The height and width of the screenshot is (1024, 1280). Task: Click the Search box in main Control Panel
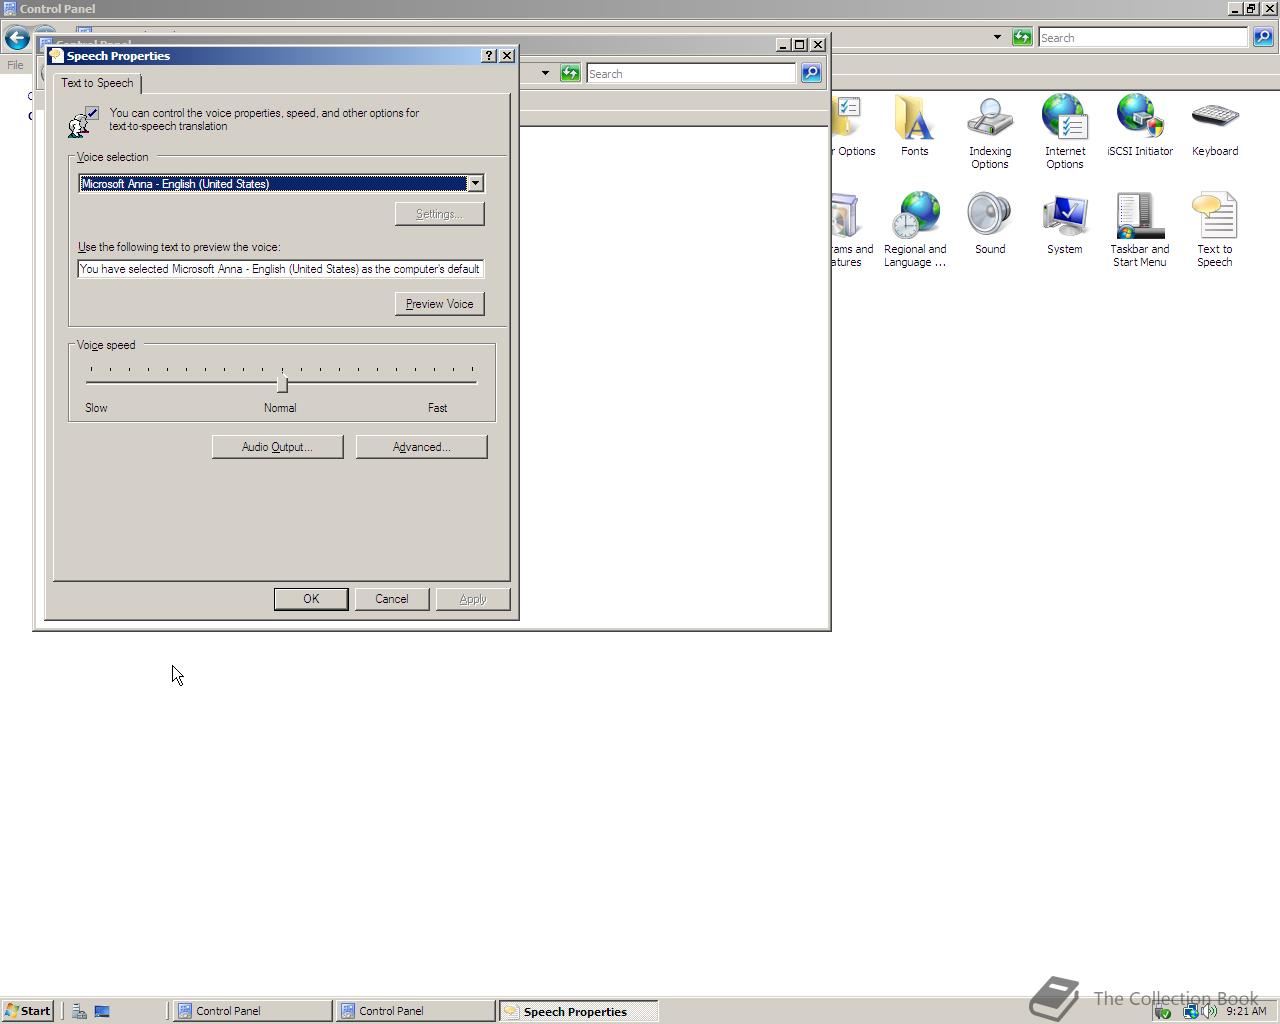(x=1143, y=38)
